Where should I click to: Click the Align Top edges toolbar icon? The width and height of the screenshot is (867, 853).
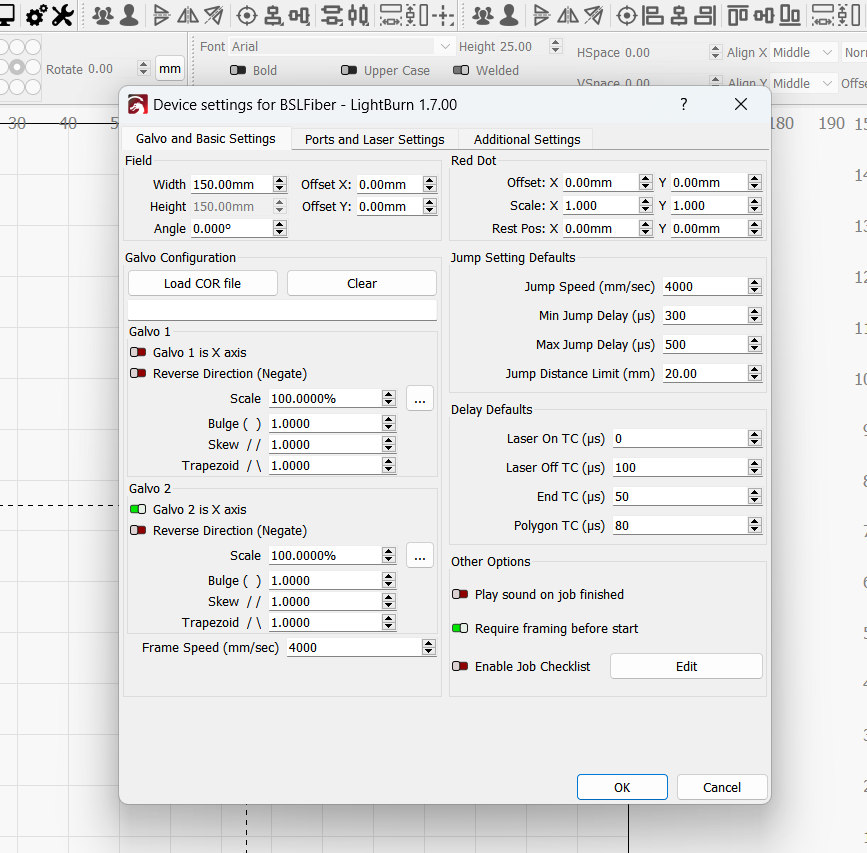738,15
